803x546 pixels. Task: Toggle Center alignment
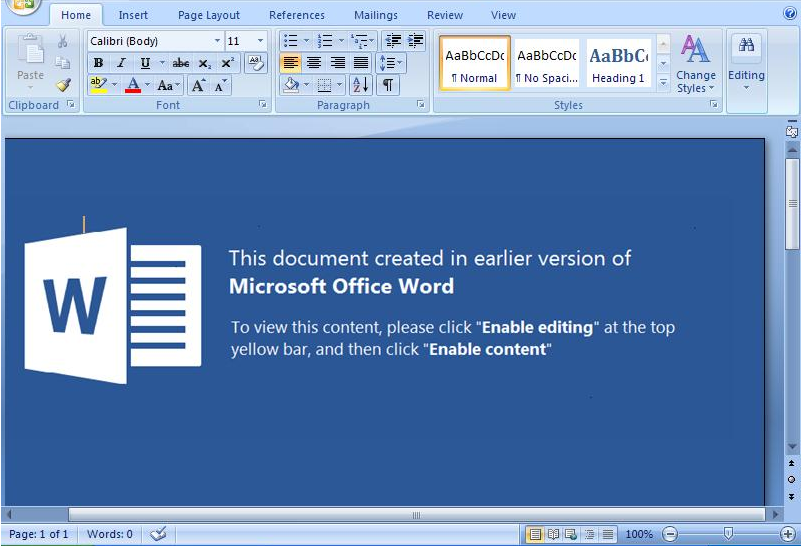(x=314, y=63)
